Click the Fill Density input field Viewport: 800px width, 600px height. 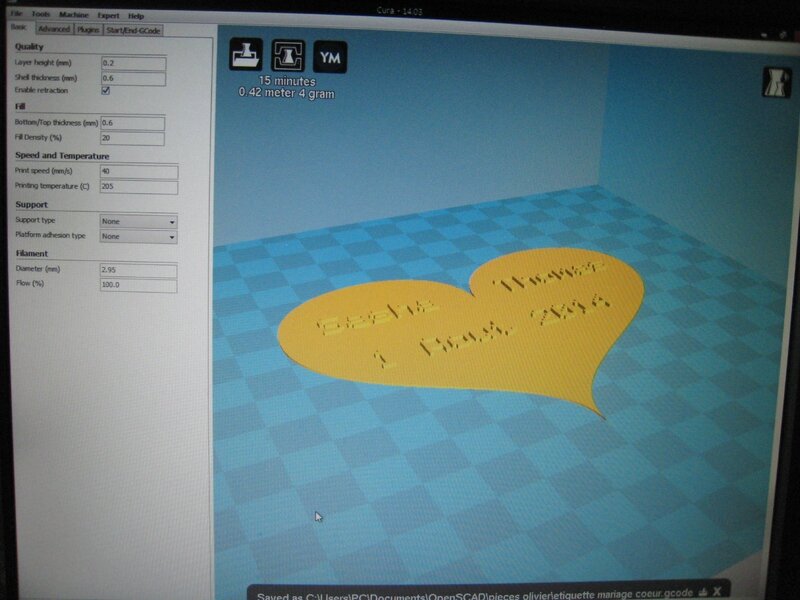pyautogui.click(x=132, y=138)
